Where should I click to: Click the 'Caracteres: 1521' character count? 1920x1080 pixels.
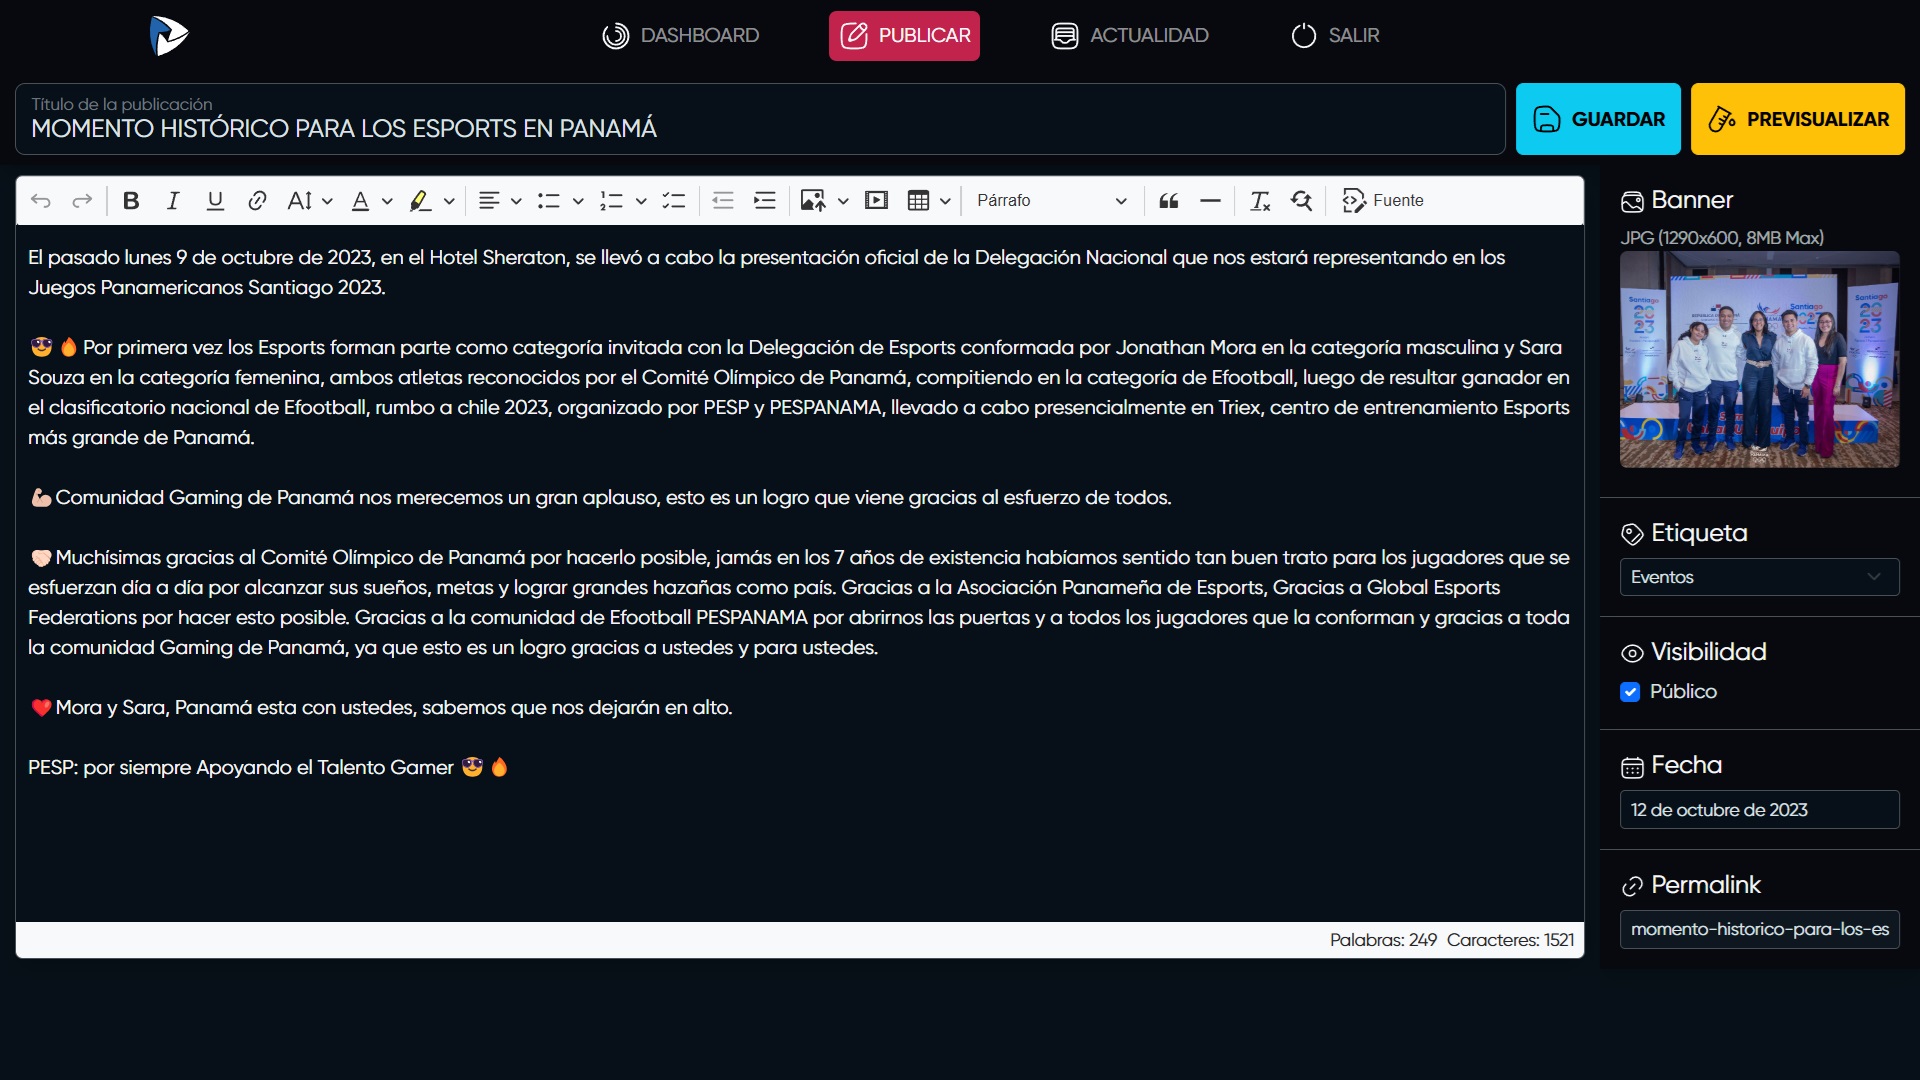1510,940
